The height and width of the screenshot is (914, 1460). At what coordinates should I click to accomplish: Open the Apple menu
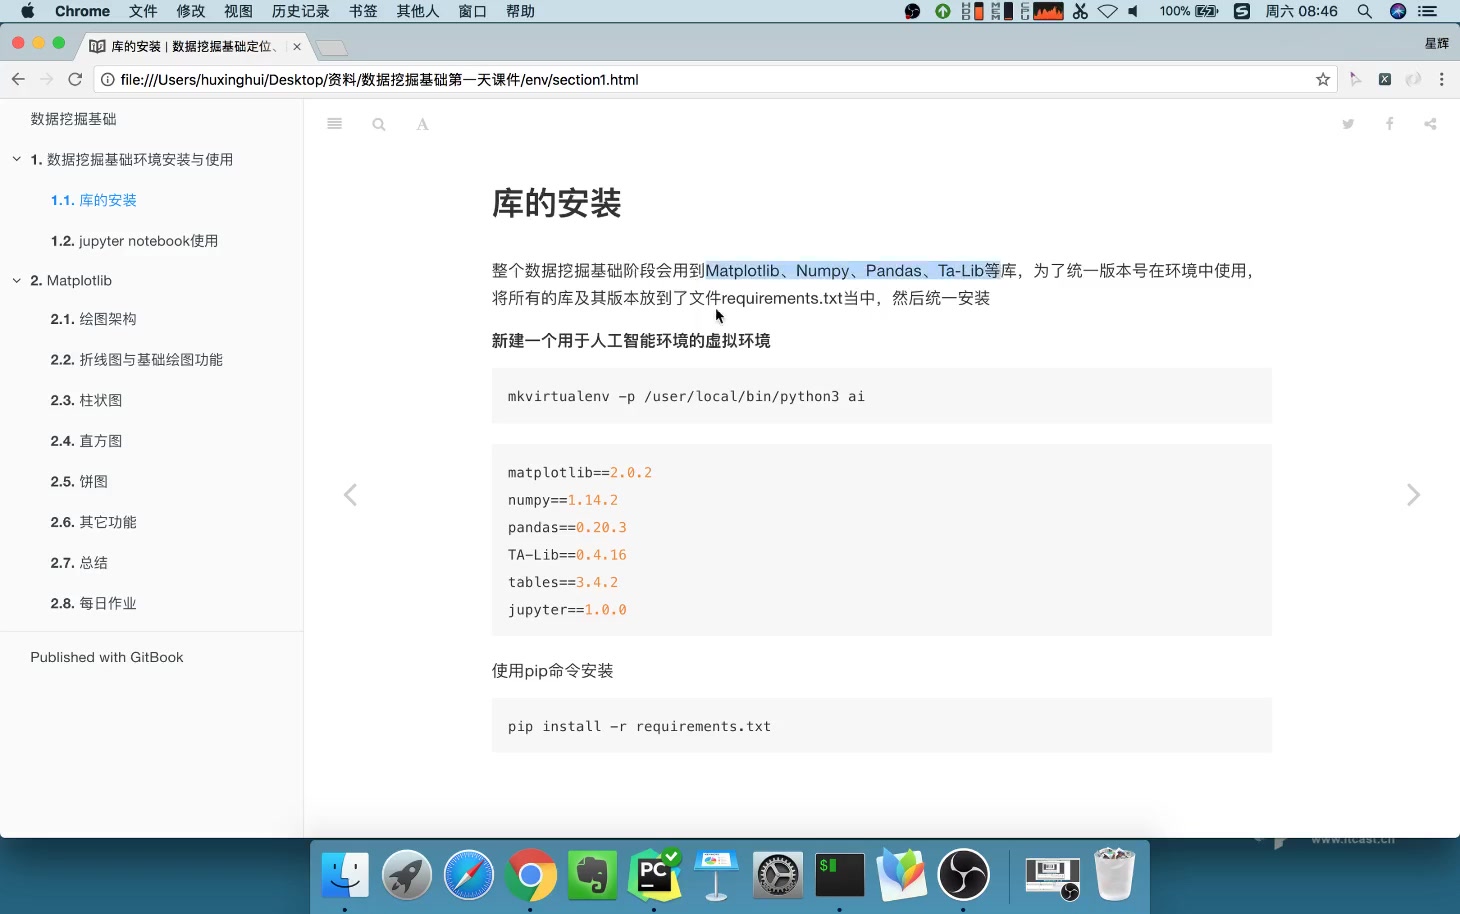click(27, 11)
